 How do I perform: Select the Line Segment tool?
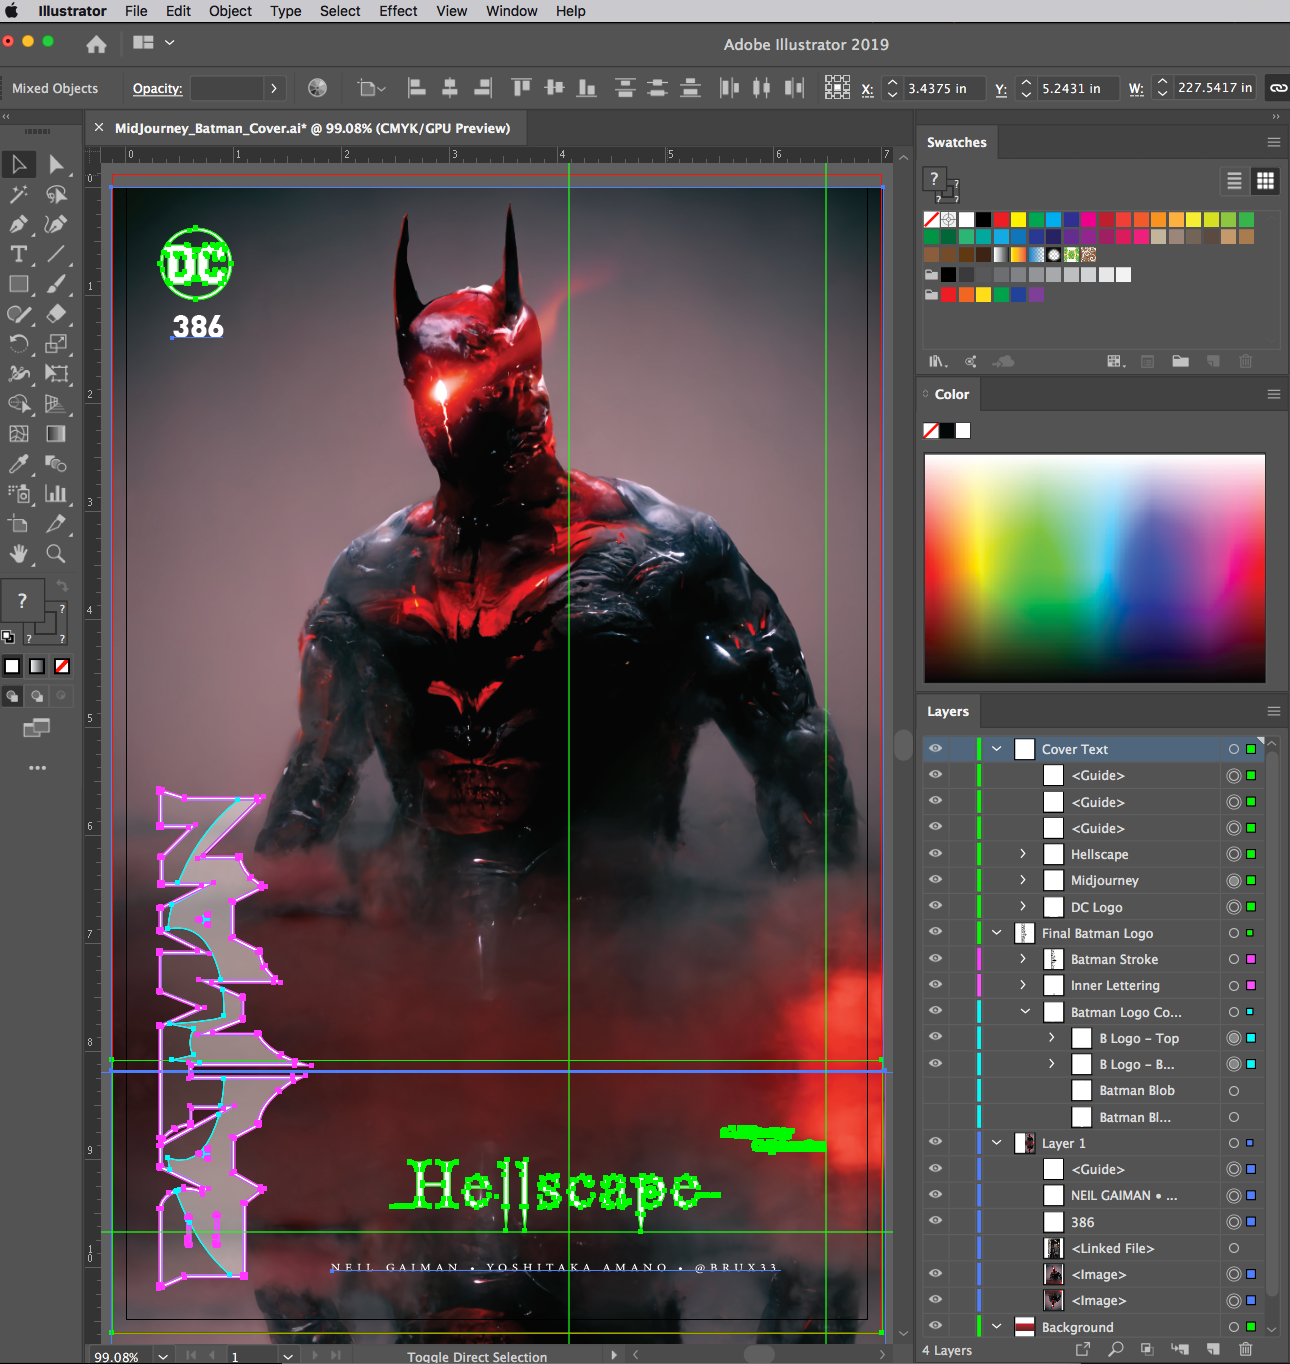click(56, 254)
